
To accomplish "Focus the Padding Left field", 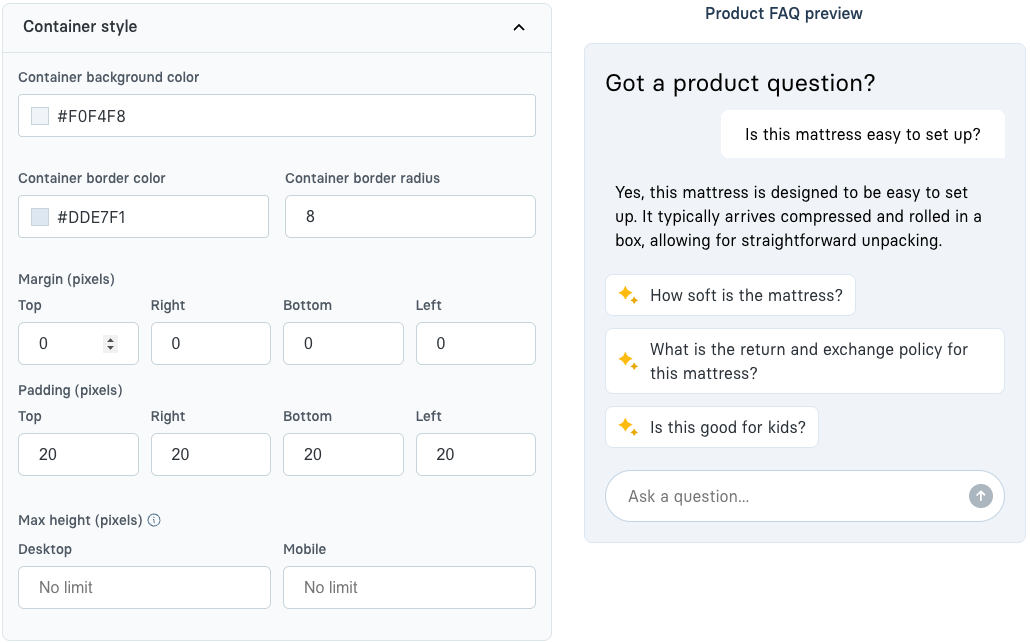I will [x=476, y=455].
